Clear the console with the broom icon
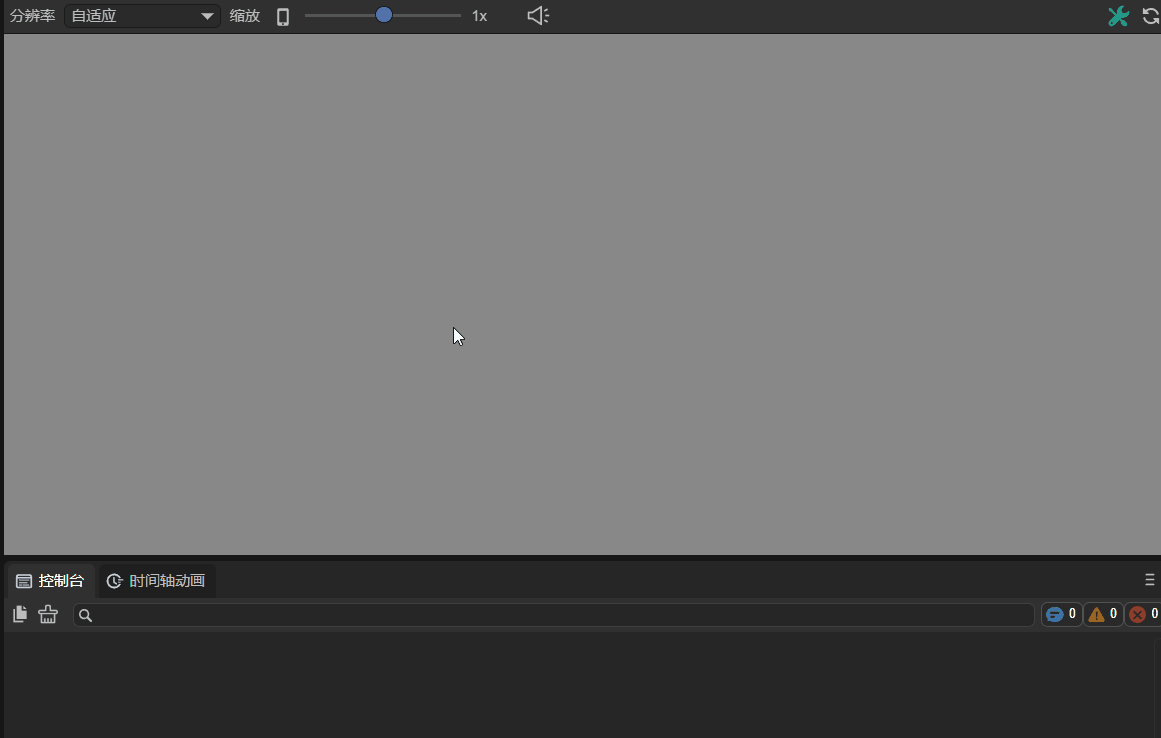 pos(48,614)
